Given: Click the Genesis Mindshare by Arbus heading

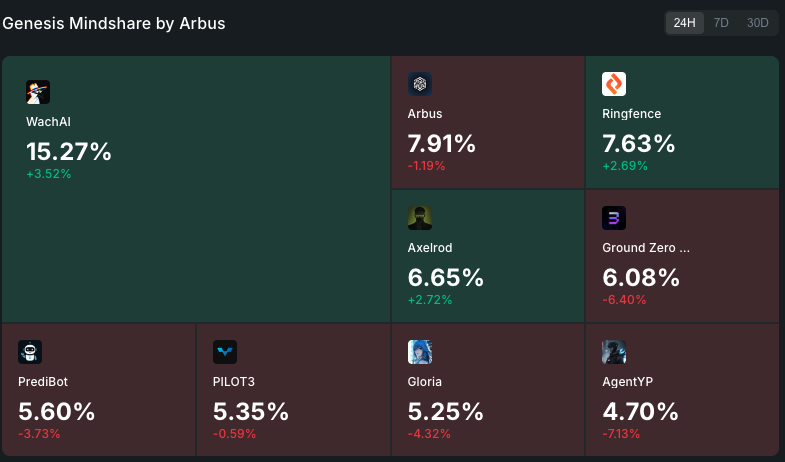Looking at the screenshot, I should (114, 24).
